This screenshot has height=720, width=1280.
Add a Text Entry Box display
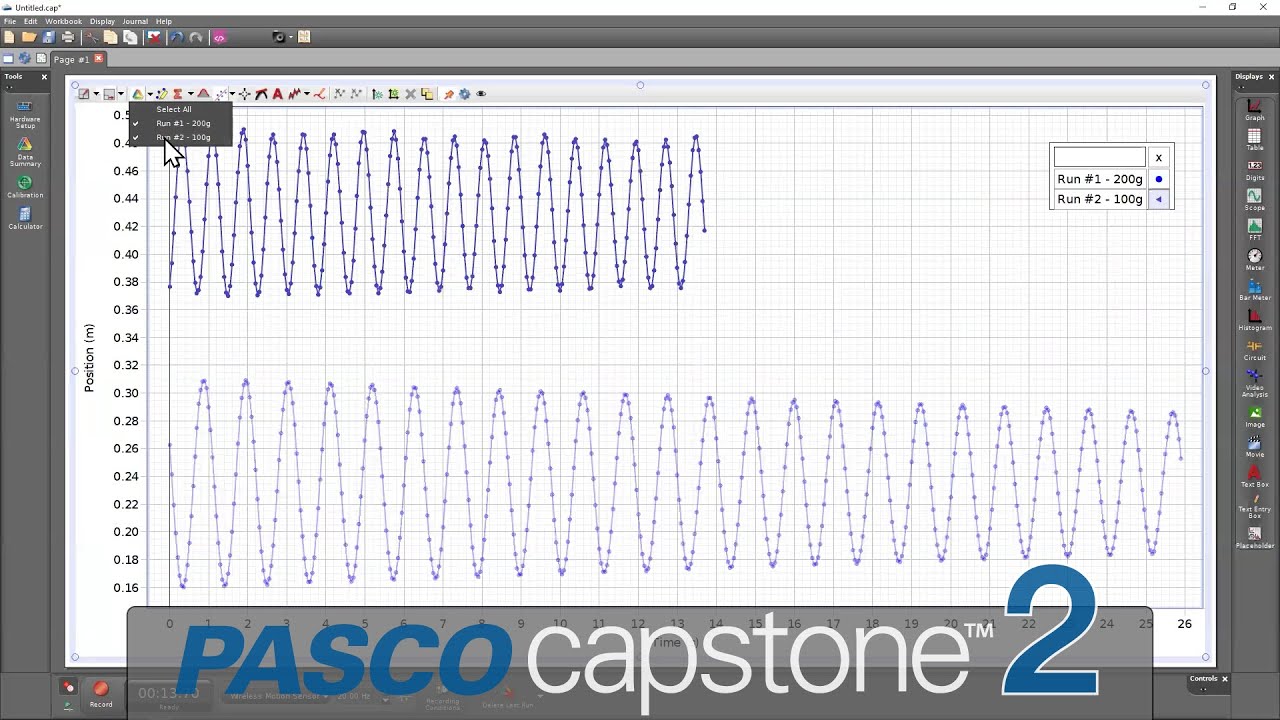(1254, 506)
